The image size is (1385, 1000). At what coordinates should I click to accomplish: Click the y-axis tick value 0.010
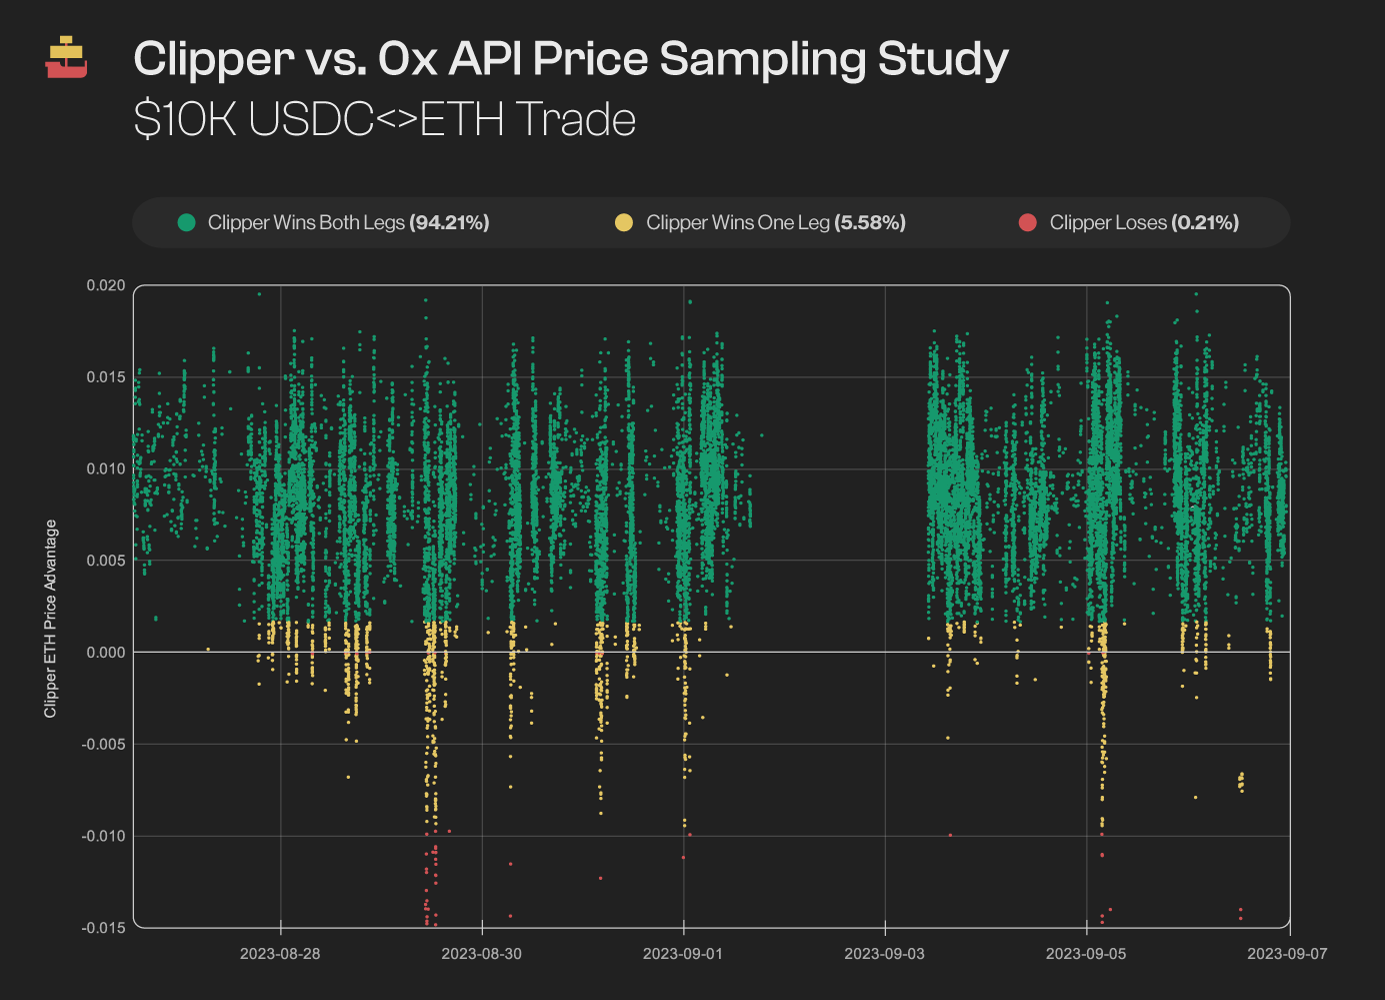[x=106, y=469]
